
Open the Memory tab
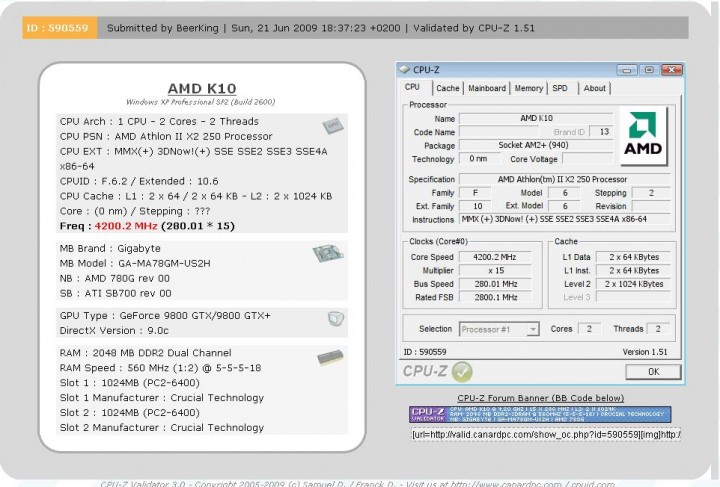click(529, 88)
